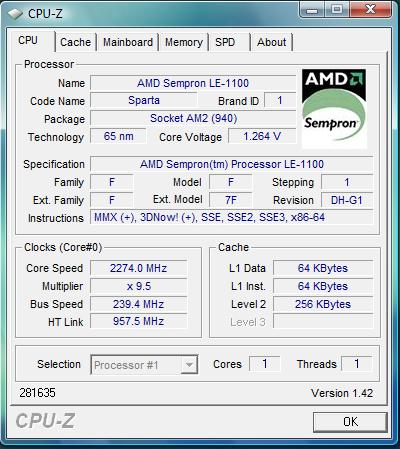Select the Memory tab
Screen dimensions: 400x449
pyautogui.click(x=184, y=42)
